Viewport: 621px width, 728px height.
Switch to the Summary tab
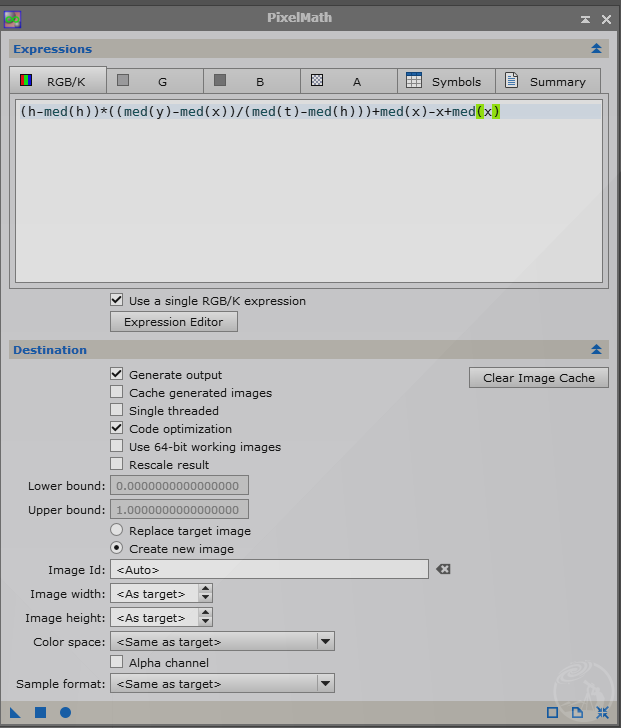pyautogui.click(x=548, y=82)
